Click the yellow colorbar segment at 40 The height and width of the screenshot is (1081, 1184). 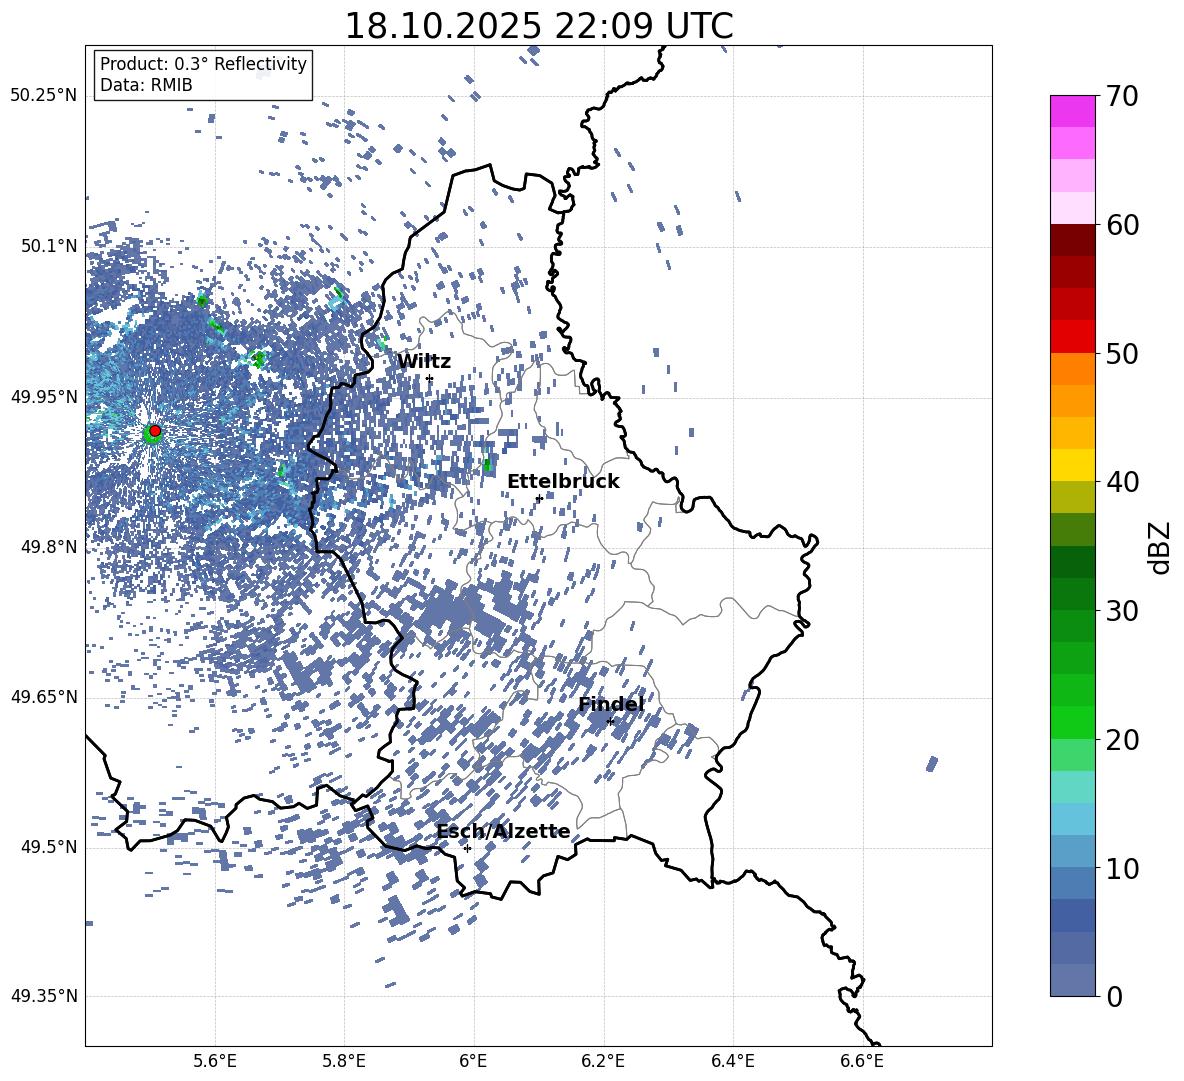(x=1072, y=465)
